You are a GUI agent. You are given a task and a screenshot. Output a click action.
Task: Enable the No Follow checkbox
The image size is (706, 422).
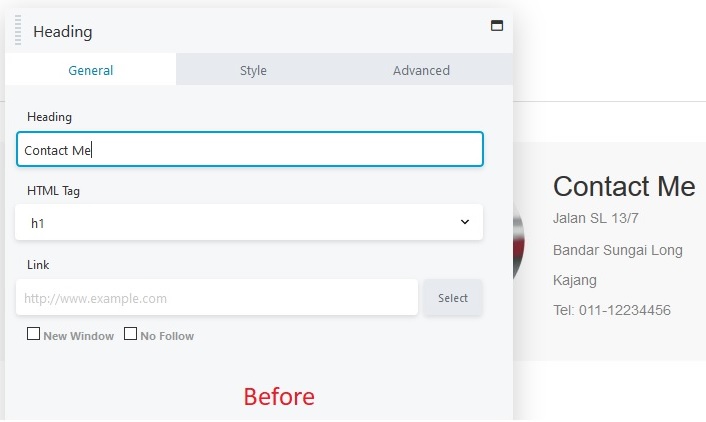click(130, 334)
